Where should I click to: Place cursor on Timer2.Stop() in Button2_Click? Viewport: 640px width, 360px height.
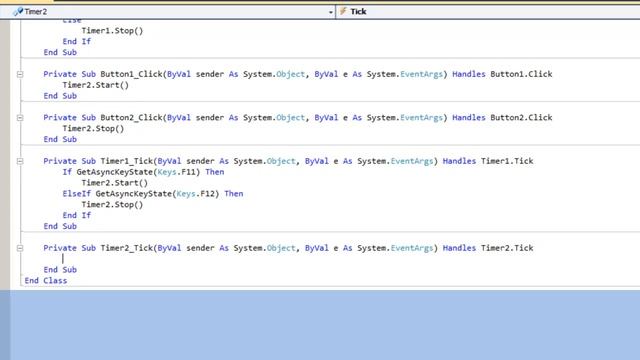(x=93, y=129)
